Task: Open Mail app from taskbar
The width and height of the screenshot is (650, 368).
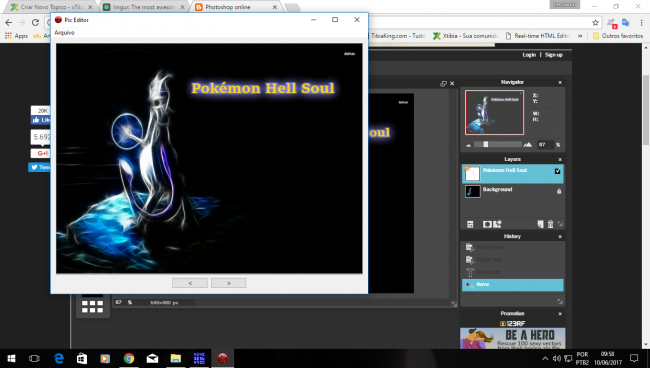Action: pyautogui.click(x=152, y=358)
